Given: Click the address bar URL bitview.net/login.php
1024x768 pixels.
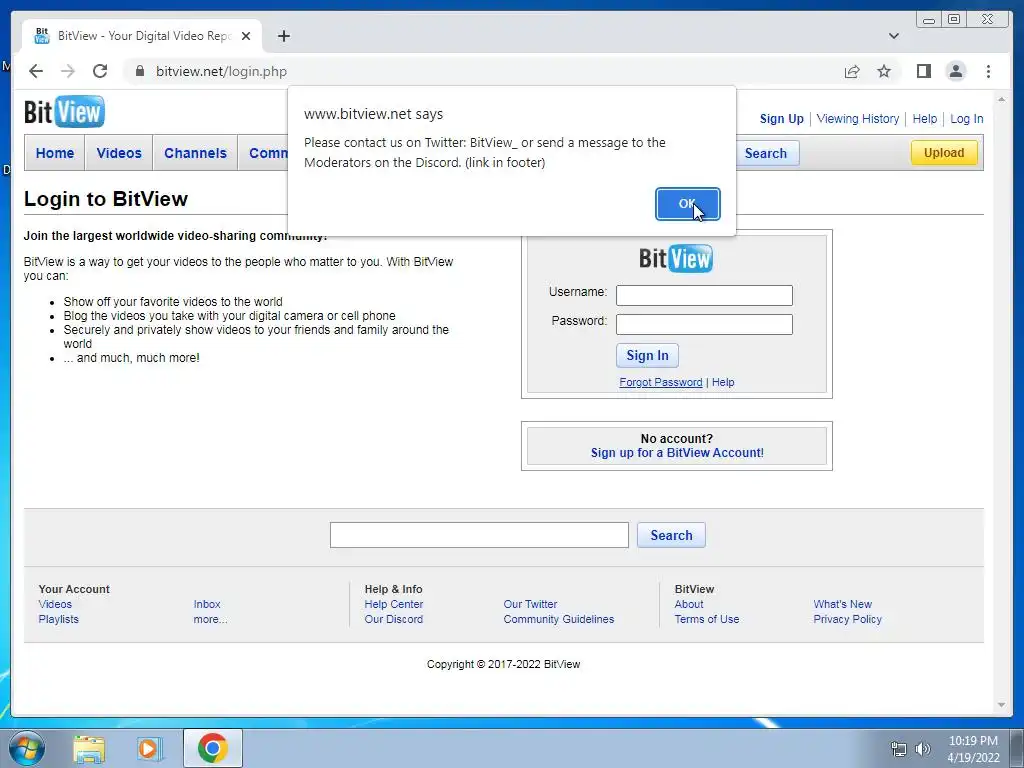Looking at the screenshot, I should (221, 71).
